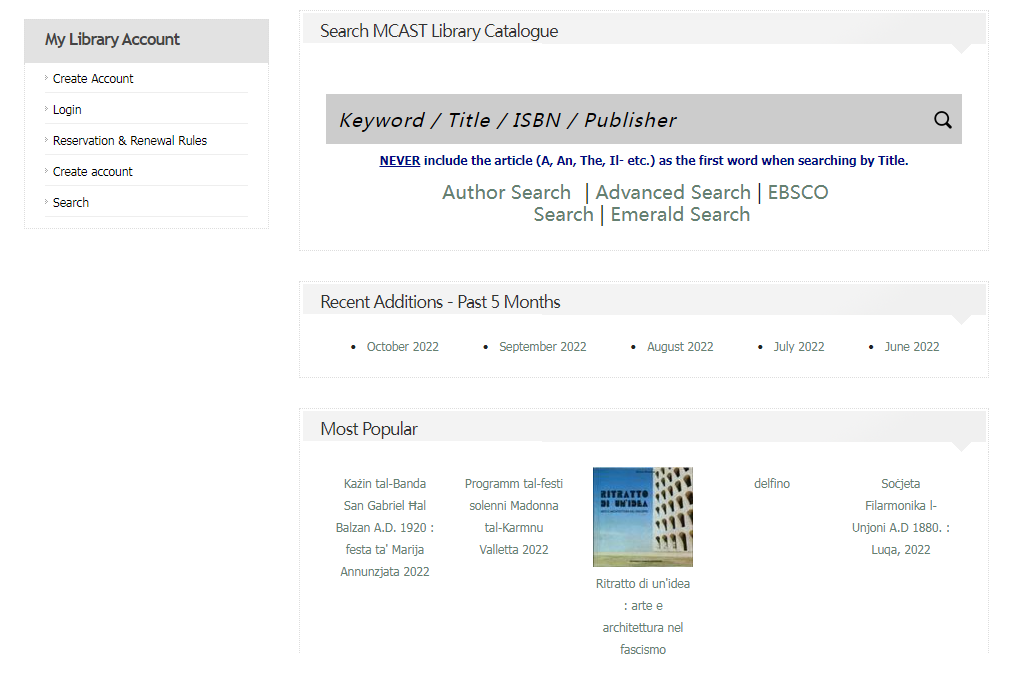View July 2022 recent additions
This screenshot has height=696, width=1013.
[x=798, y=346]
